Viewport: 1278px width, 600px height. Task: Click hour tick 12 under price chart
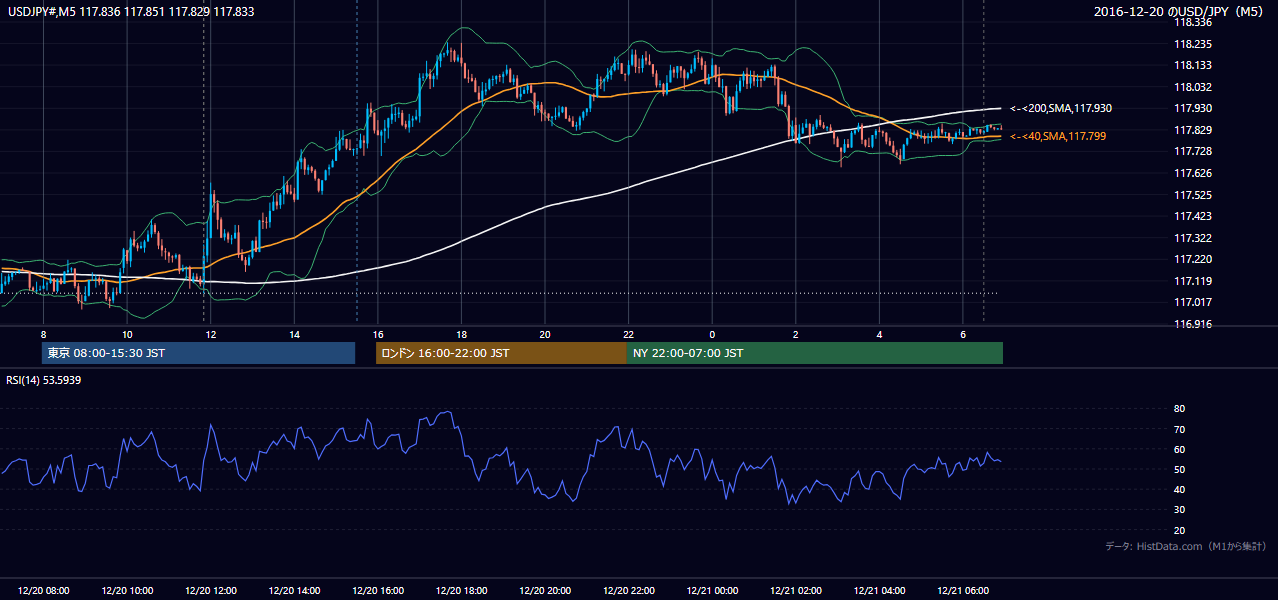(x=210, y=333)
